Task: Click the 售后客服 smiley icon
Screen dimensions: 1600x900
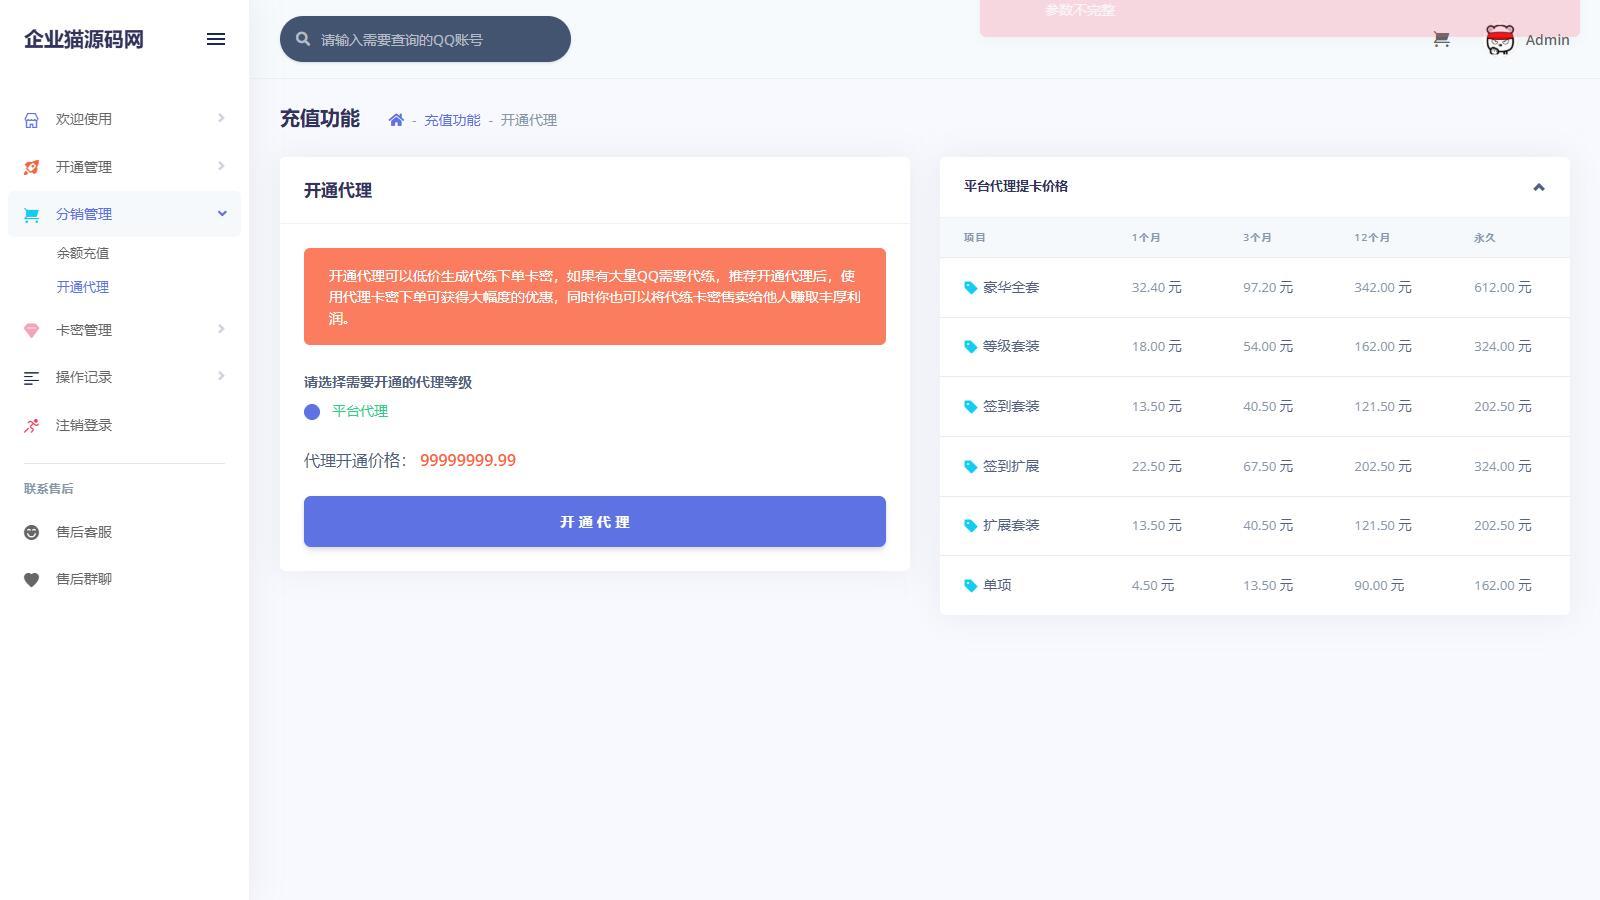Action: (32, 532)
